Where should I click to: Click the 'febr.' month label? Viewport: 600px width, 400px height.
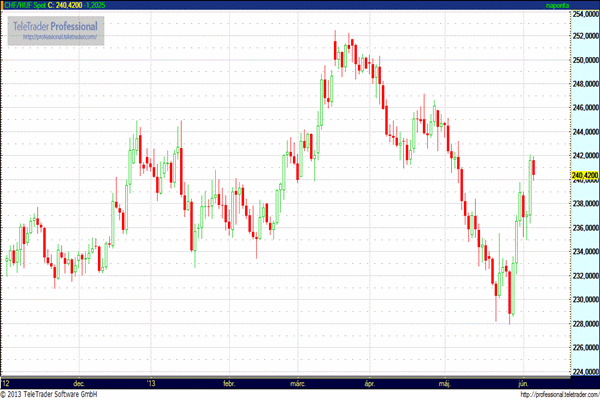[229, 383]
